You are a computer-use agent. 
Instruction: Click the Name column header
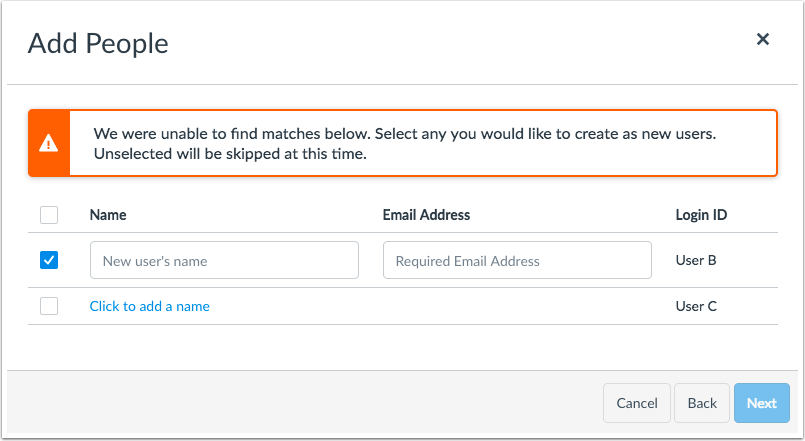click(108, 215)
